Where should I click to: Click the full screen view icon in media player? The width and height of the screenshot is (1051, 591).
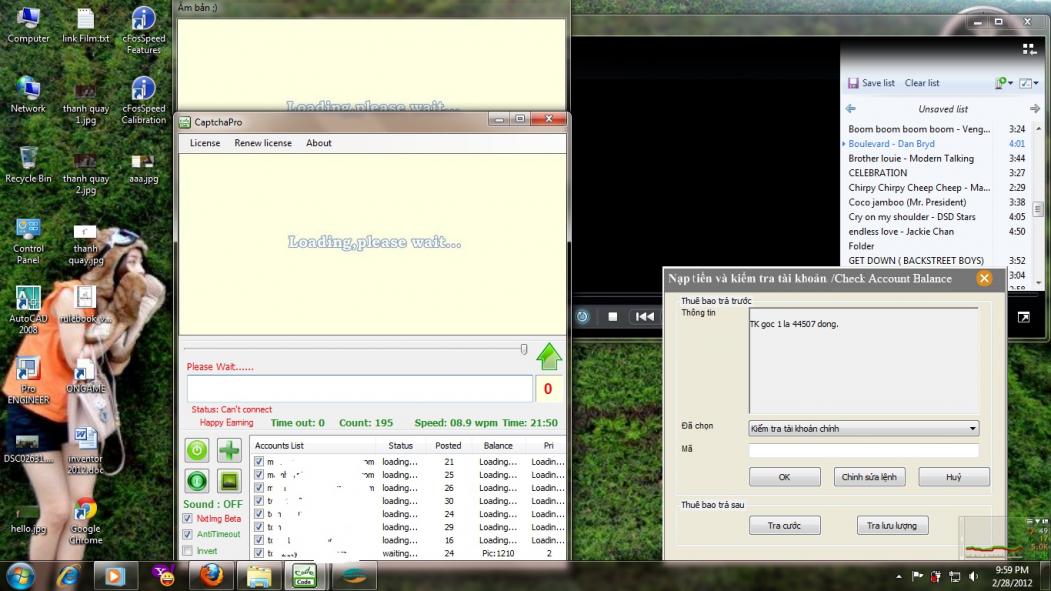(x=1024, y=317)
